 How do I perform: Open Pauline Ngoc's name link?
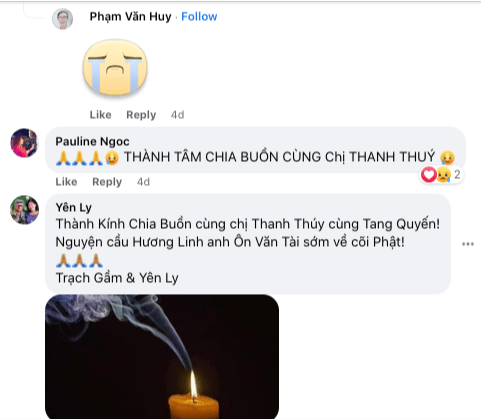tap(92, 141)
